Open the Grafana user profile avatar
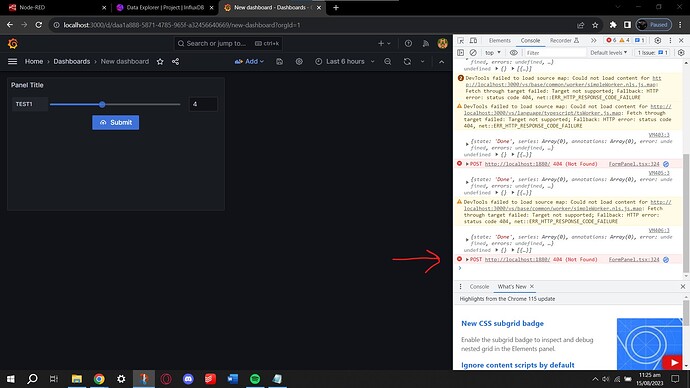 coord(443,44)
